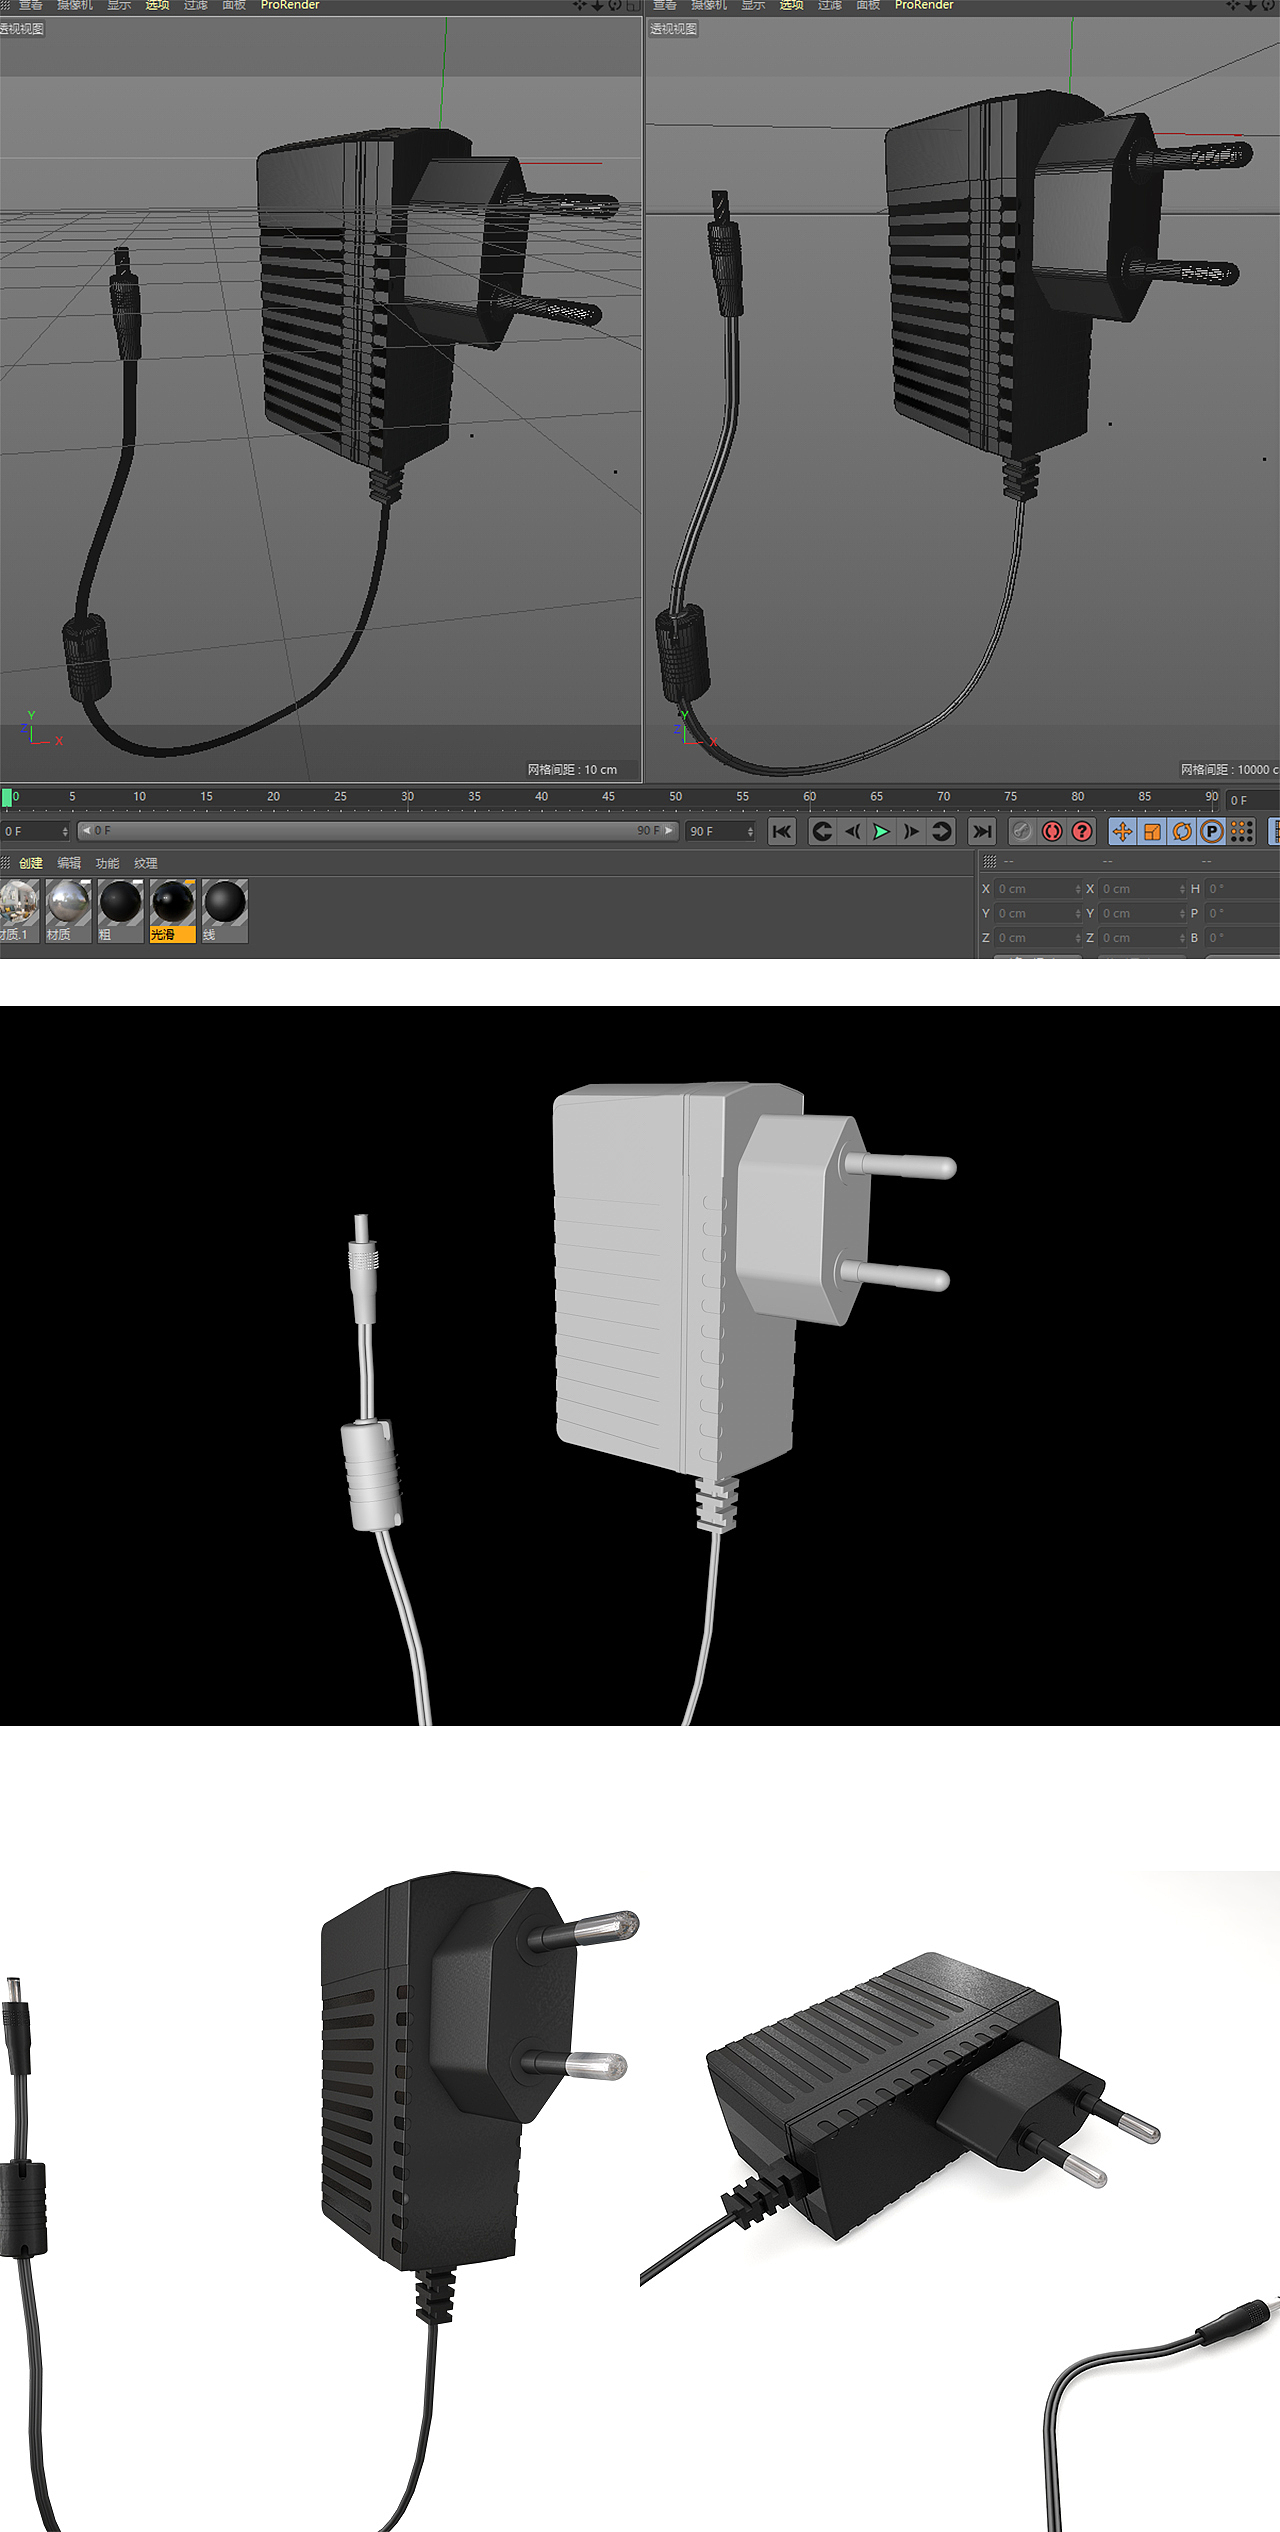The height and width of the screenshot is (2532, 1280).
Task: Select the 材质.1 HDR material thumbnail
Action: [x=18, y=910]
